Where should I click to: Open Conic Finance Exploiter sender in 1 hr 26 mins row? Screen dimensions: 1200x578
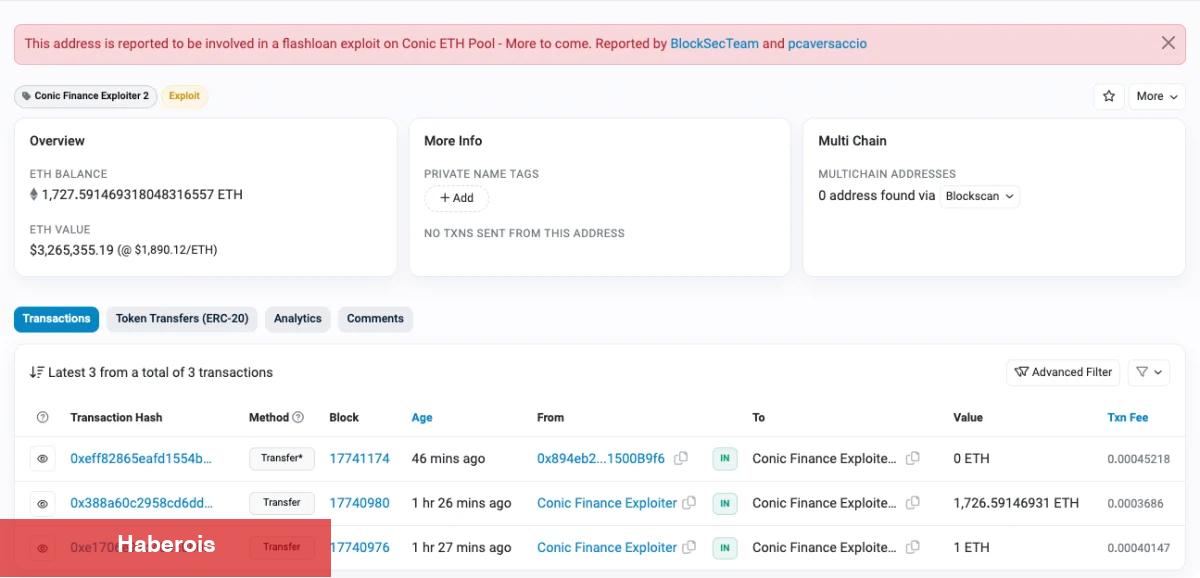607,503
